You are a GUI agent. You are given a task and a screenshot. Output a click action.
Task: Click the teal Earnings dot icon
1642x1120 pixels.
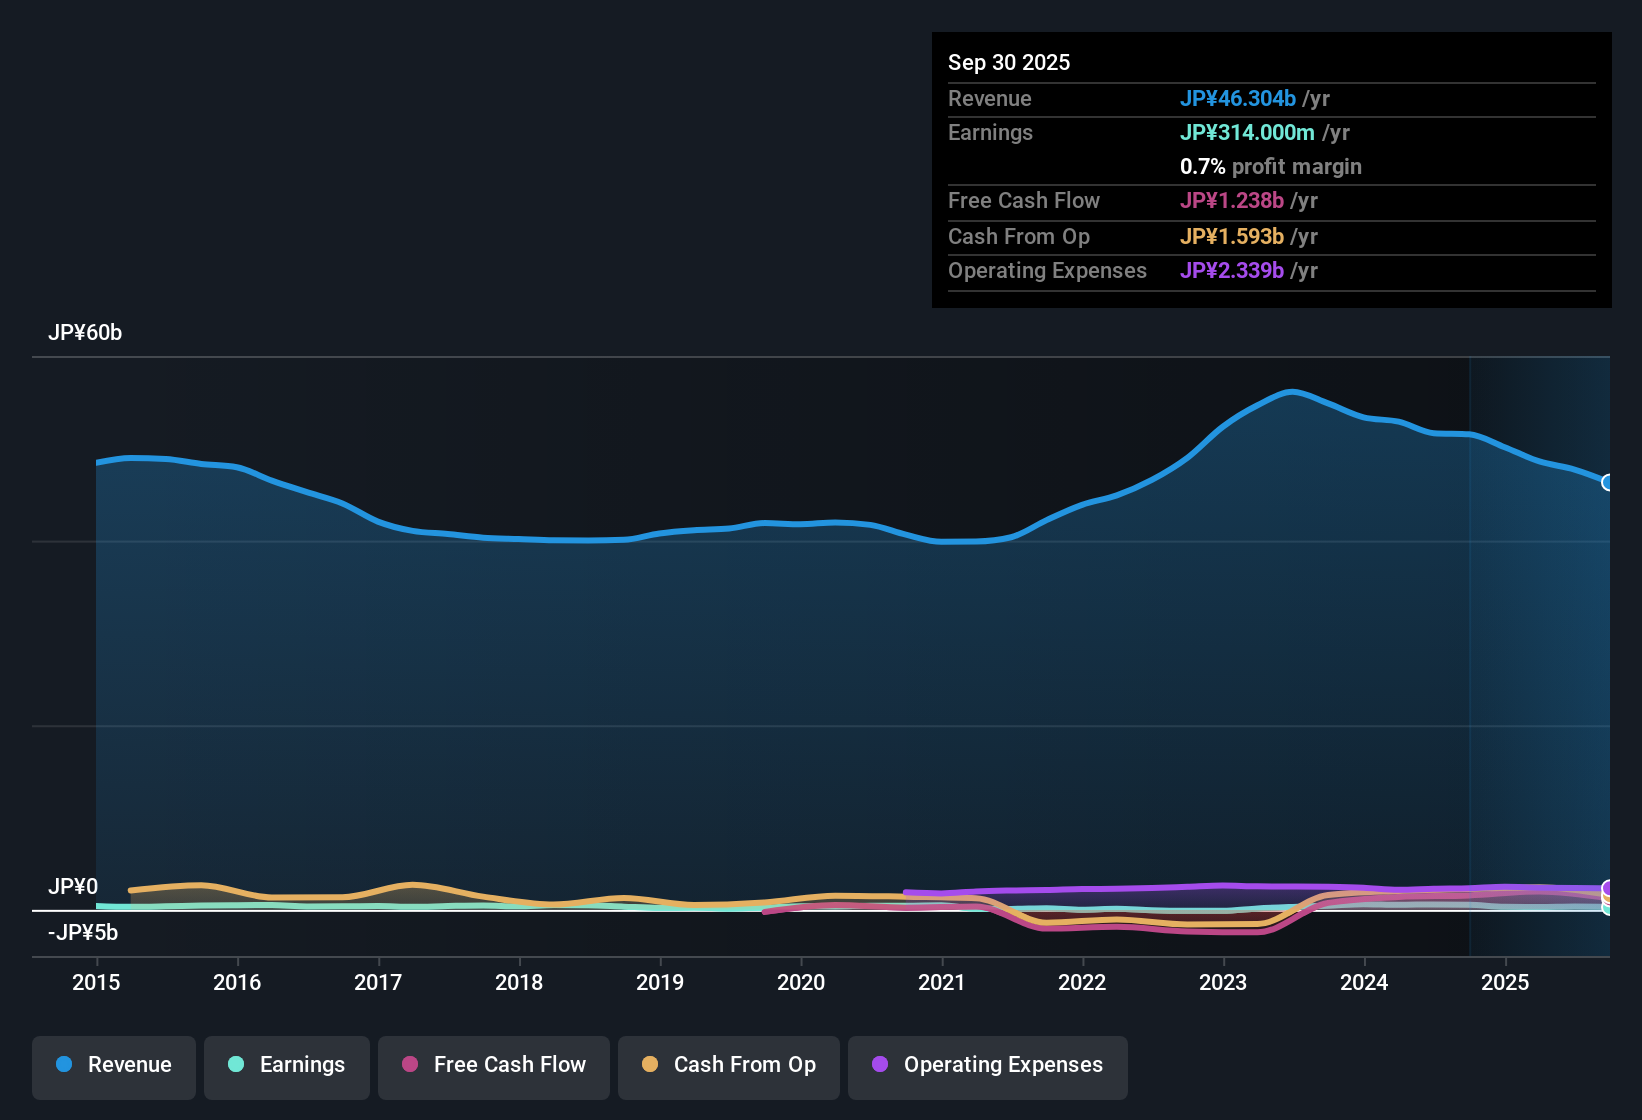236,1065
